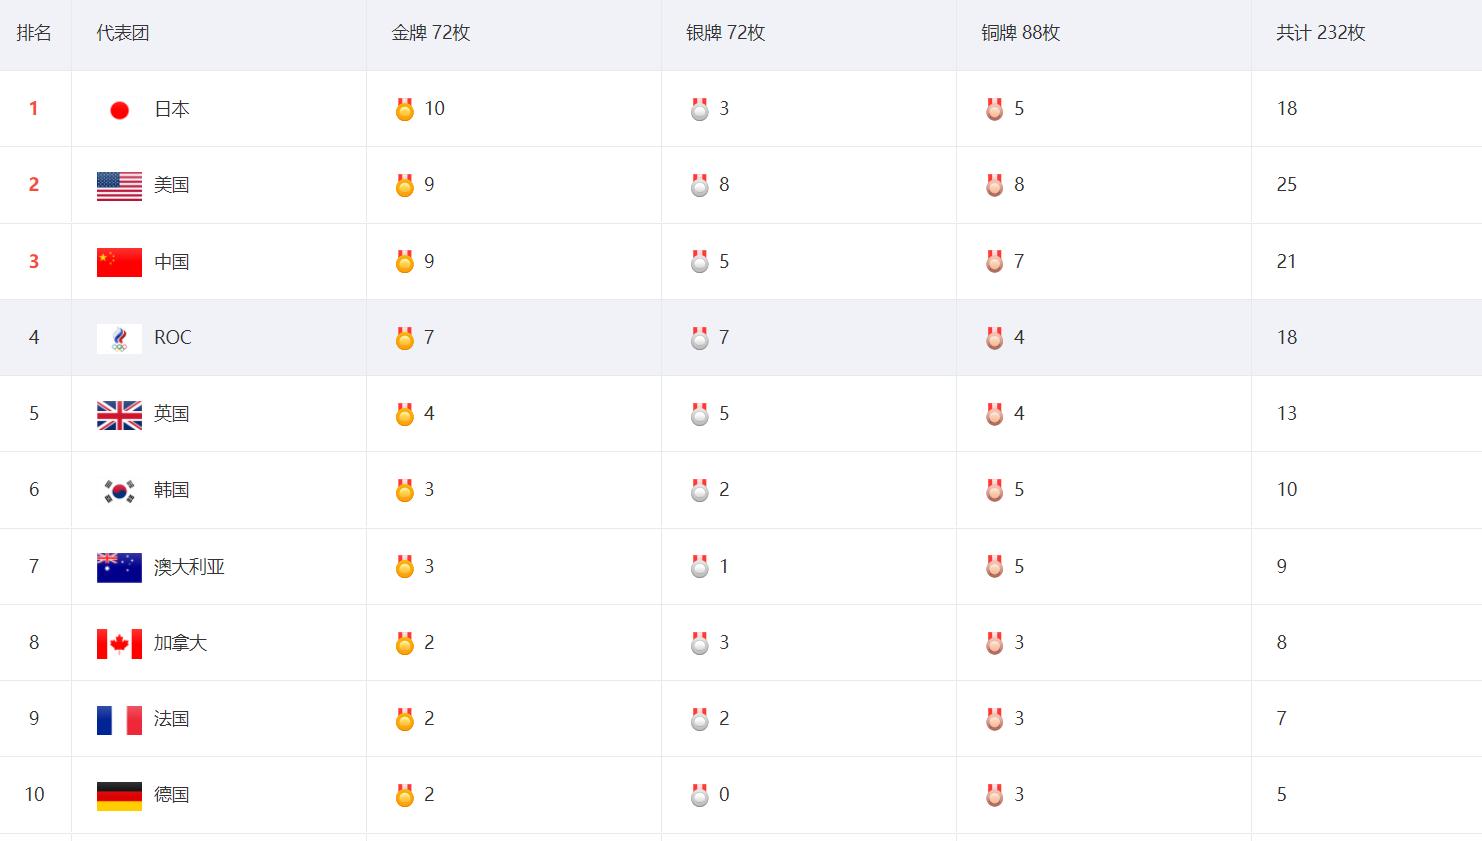Click the bronze medal icon in 加拿大 row
This screenshot has width=1482, height=841.
point(995,643)
